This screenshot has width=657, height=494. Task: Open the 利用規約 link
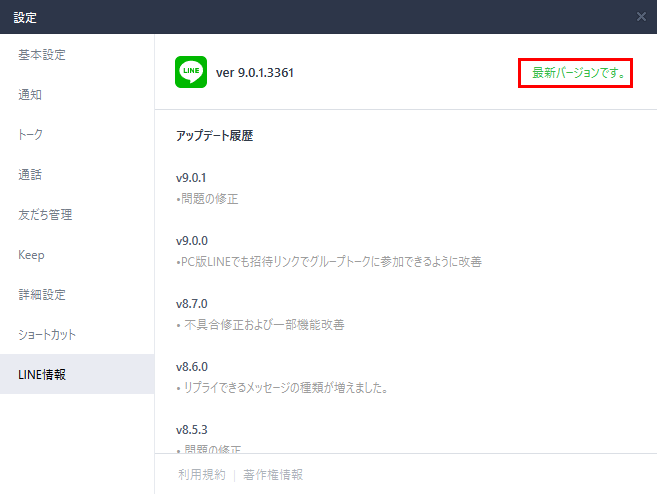pyautogui.click(x=200, y=475)
